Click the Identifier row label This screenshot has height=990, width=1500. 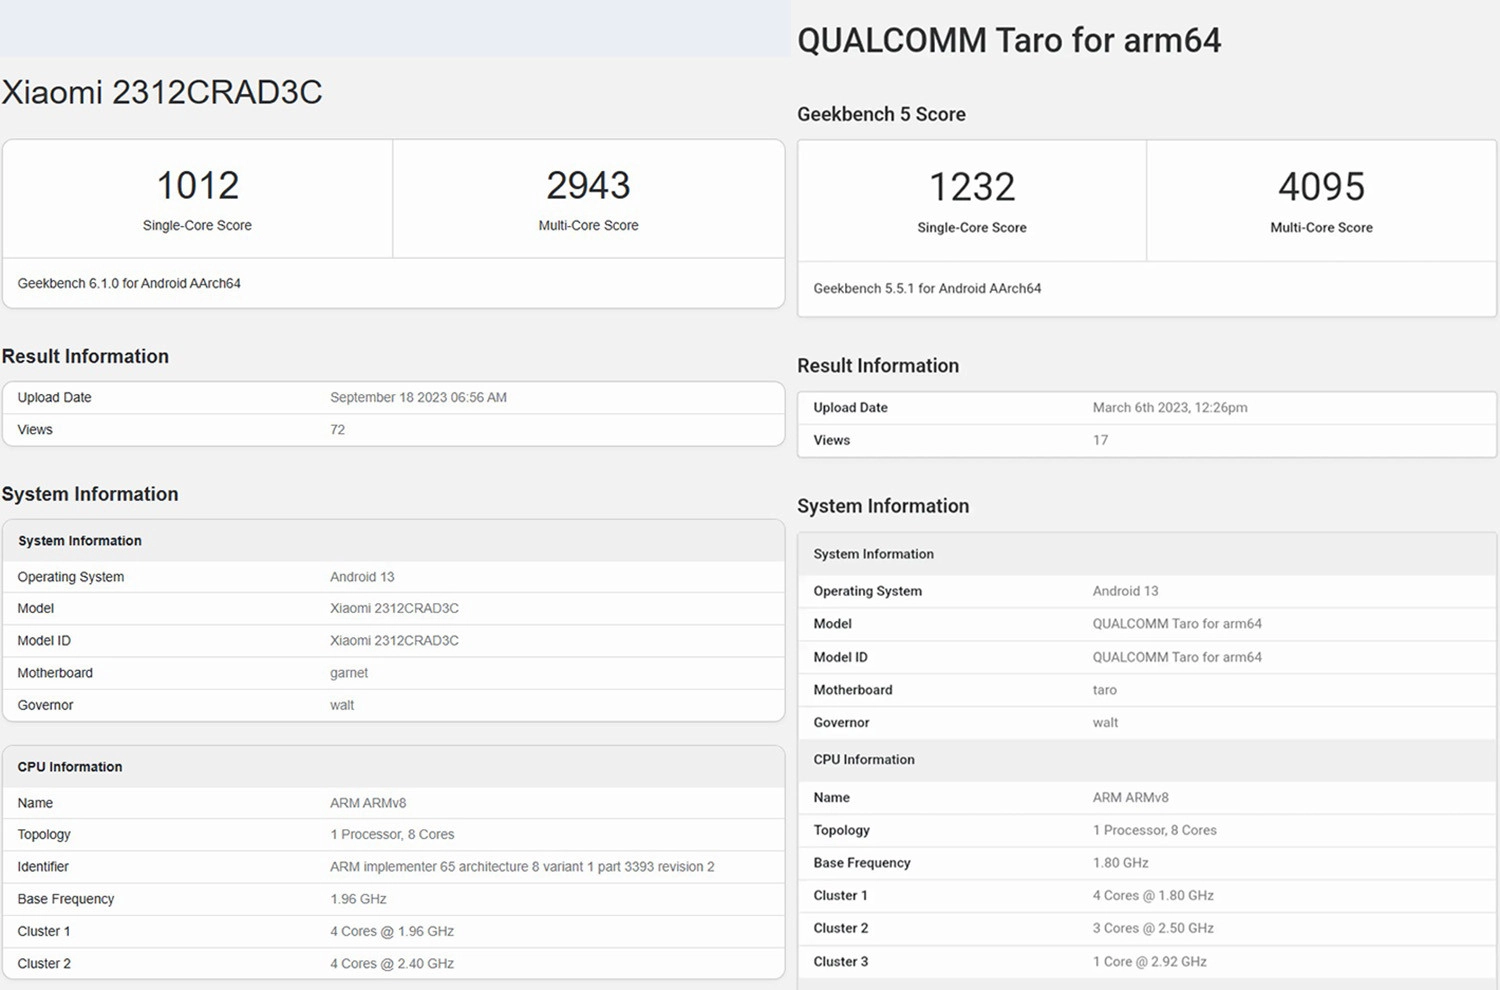coord(43,866)
